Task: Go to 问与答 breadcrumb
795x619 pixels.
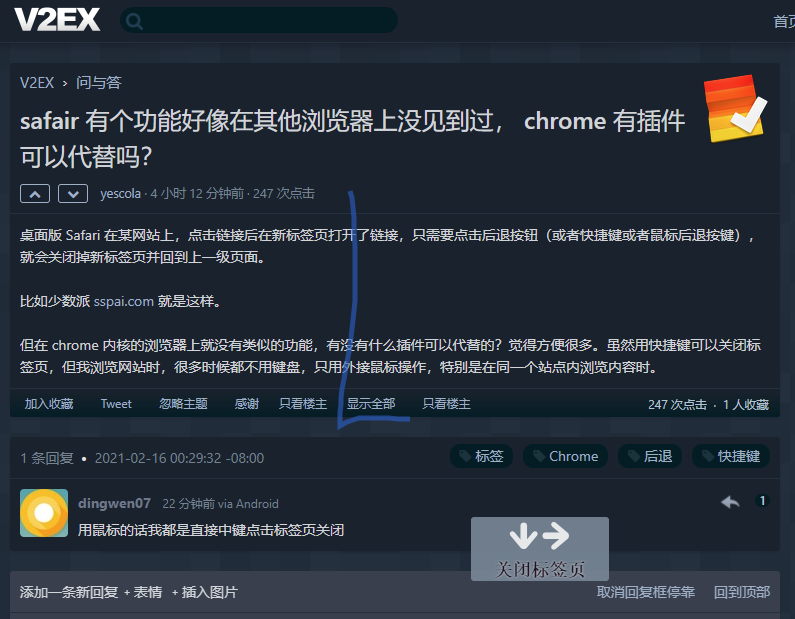Action: [98, 82]
